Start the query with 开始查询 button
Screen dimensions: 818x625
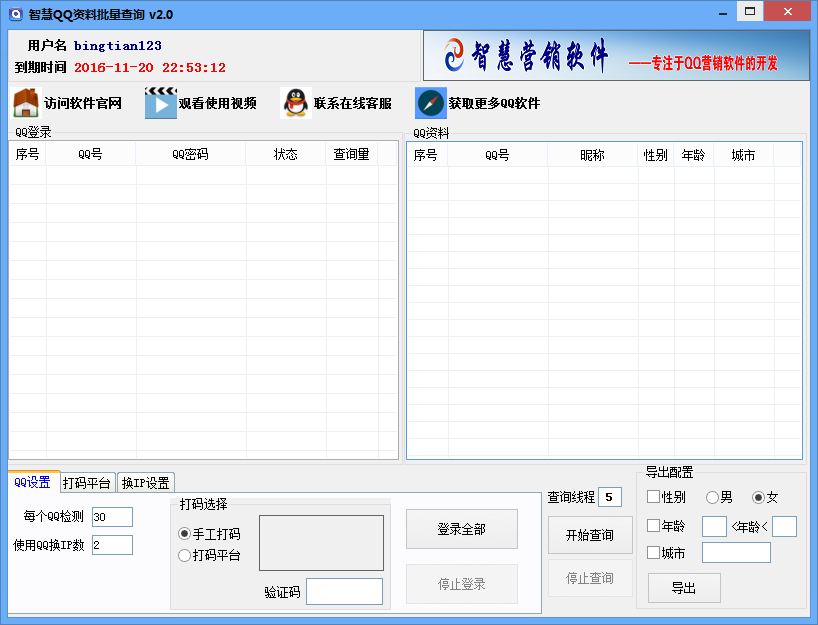point(590,536)
